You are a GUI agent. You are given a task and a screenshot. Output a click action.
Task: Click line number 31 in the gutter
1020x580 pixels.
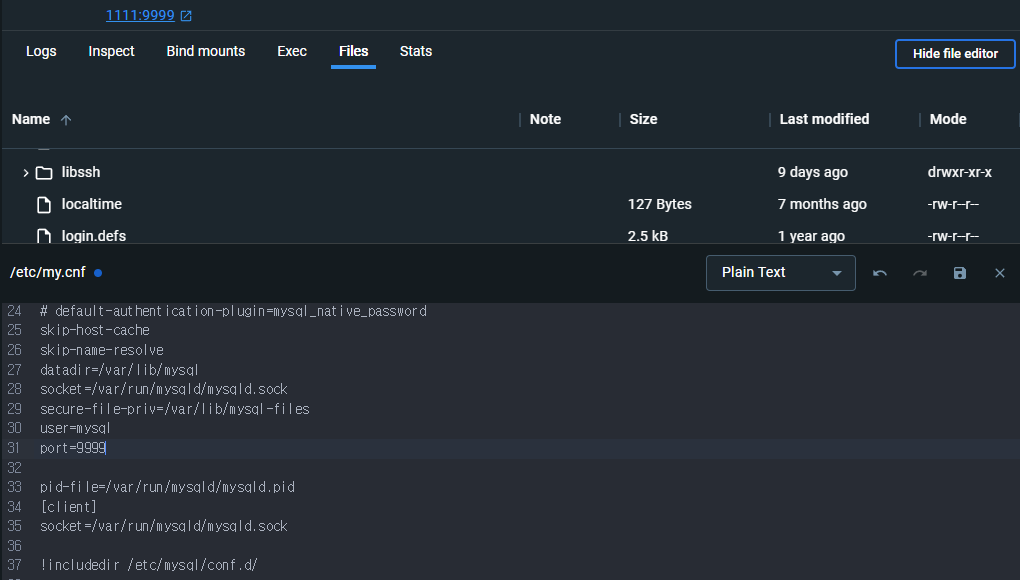pos(14,448)
